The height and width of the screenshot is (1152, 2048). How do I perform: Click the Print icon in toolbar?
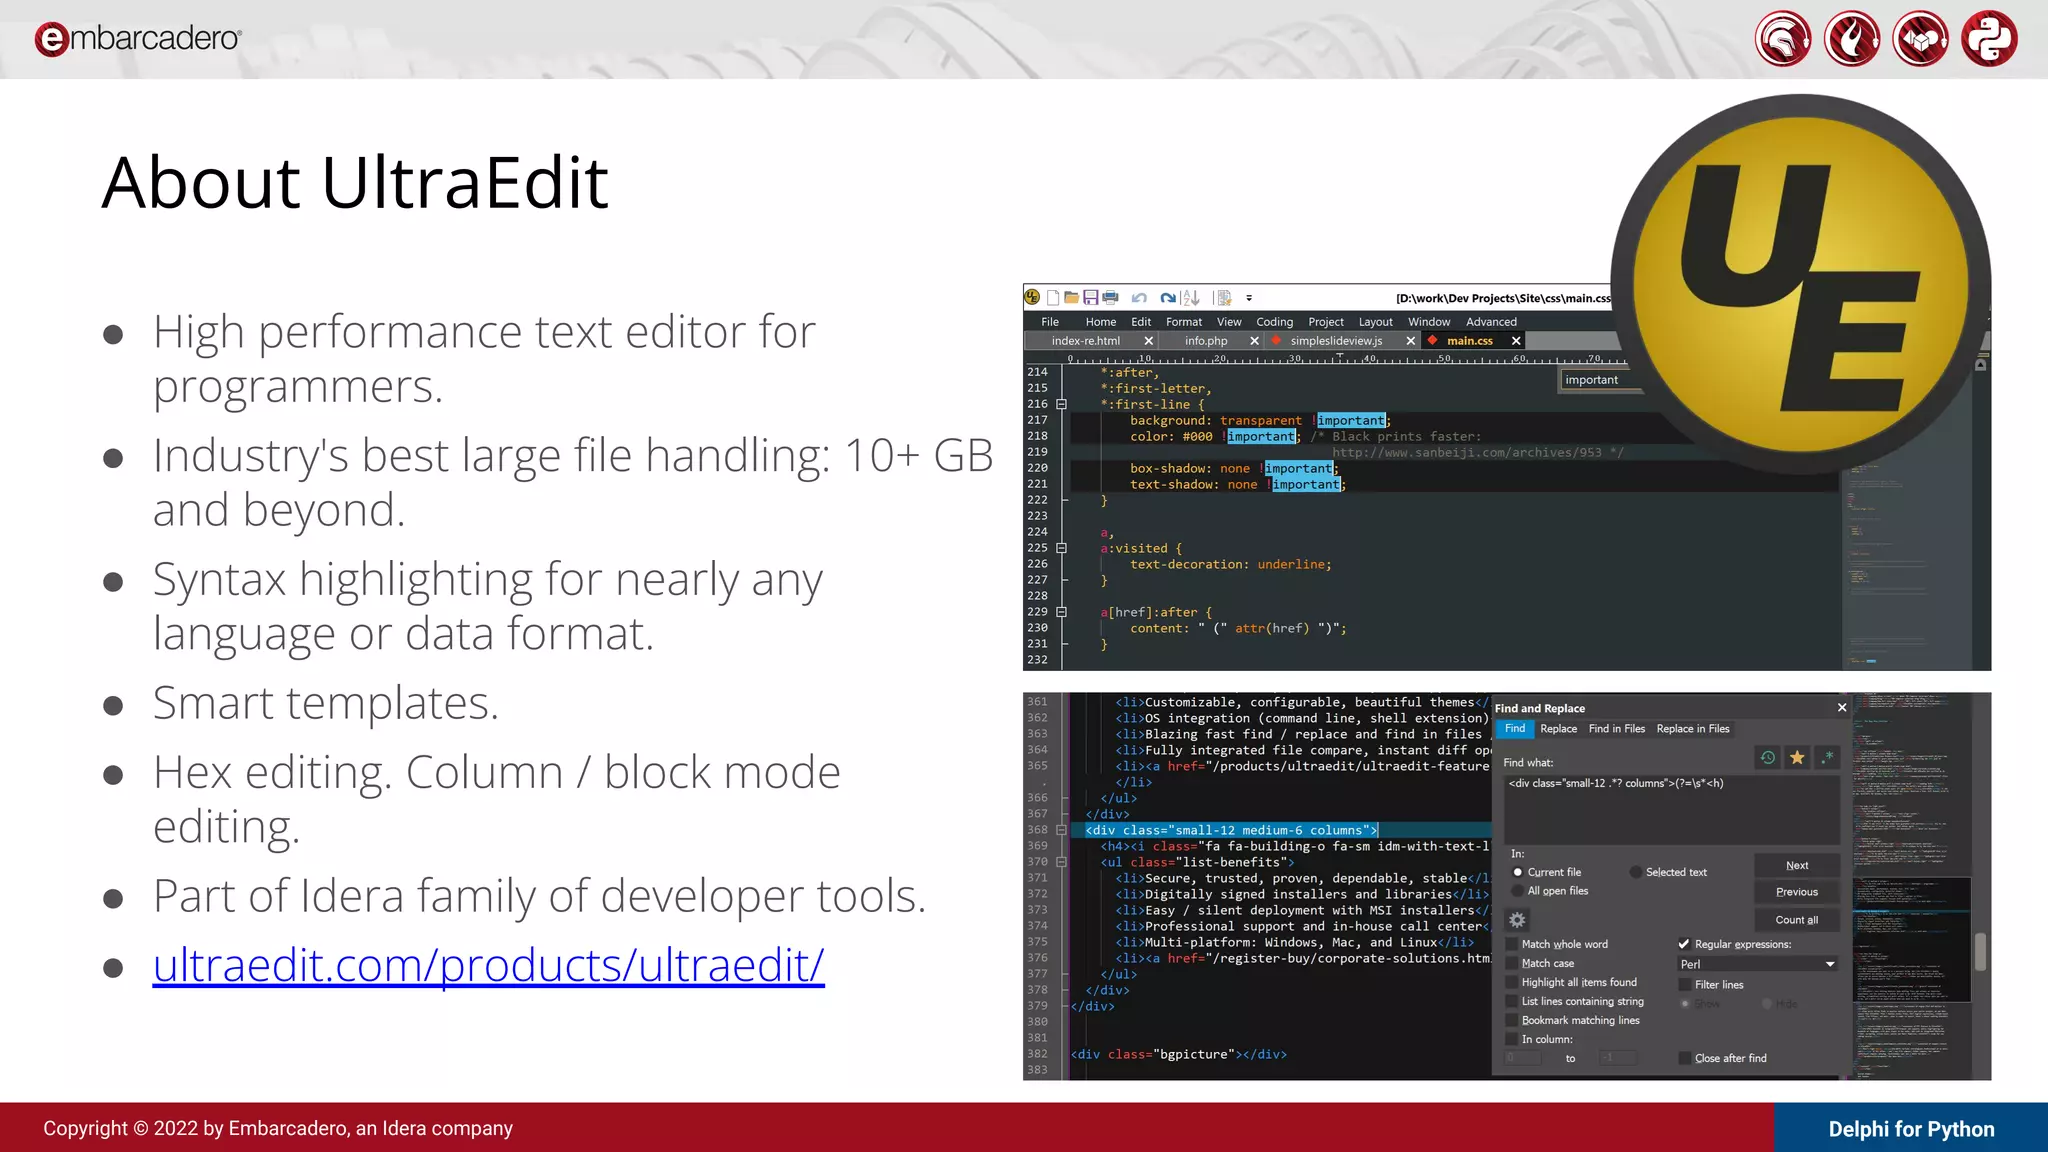pyautogui.click(x=1110, y=297)
